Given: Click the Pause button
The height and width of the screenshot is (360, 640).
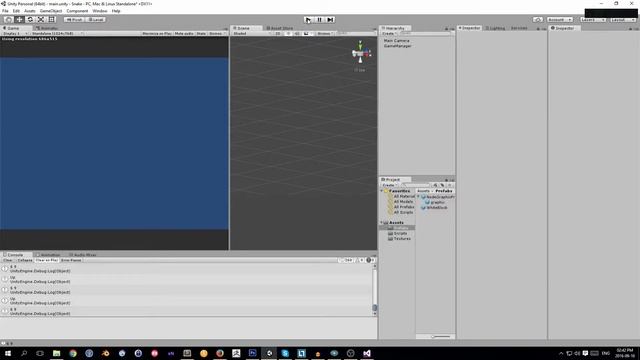Looking at the screenshot, I should point(320,20).
